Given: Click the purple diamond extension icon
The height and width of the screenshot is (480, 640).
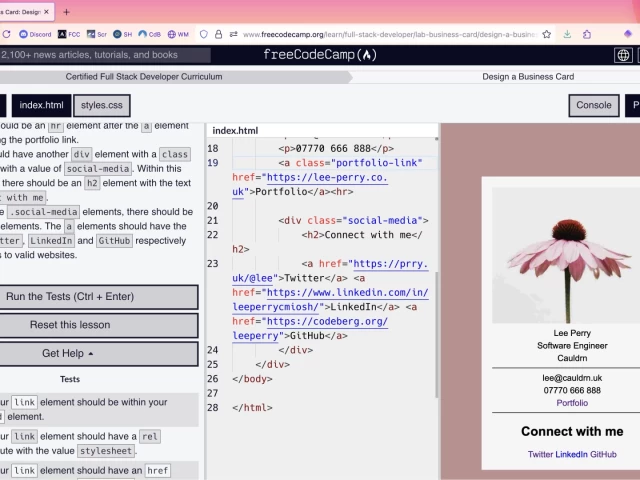Looking at the screenshot, I should pyautogui.click(x=628, y=34).
